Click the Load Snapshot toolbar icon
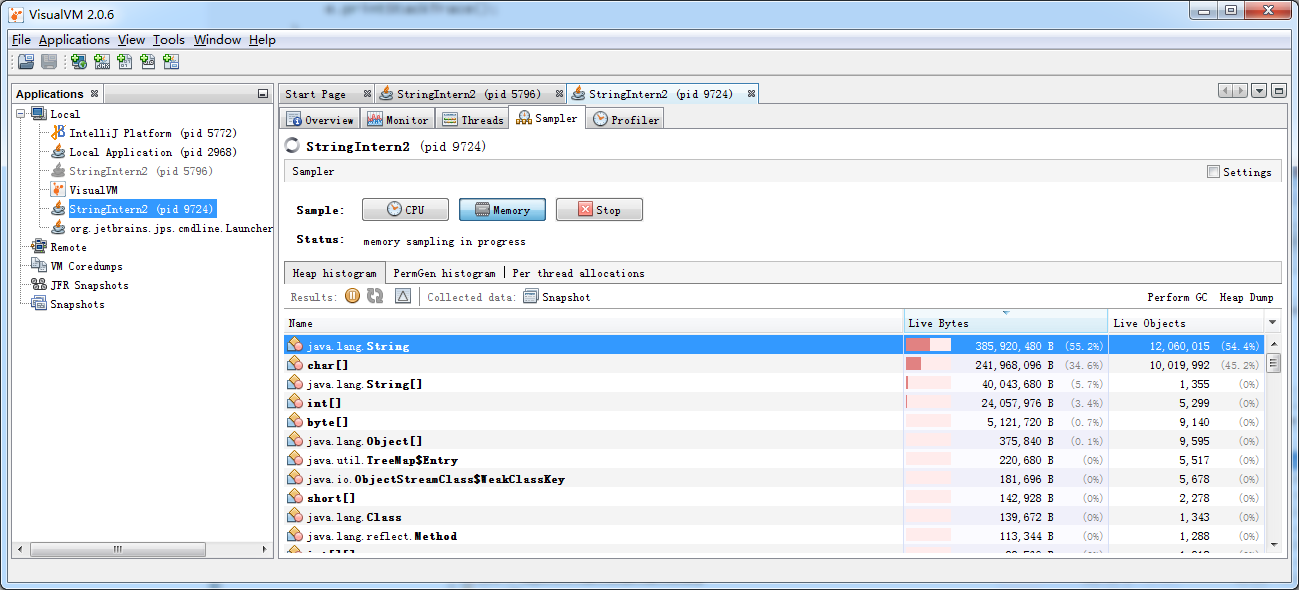Screen dimensions: 1299x590 [x=26, y=62]
